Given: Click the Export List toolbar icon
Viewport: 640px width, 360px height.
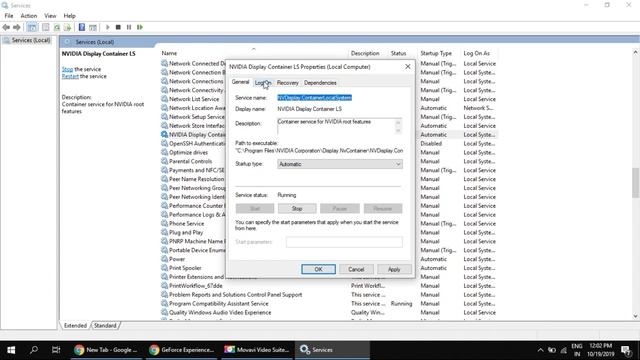Looking at the screenshot, I should (67, 27).
